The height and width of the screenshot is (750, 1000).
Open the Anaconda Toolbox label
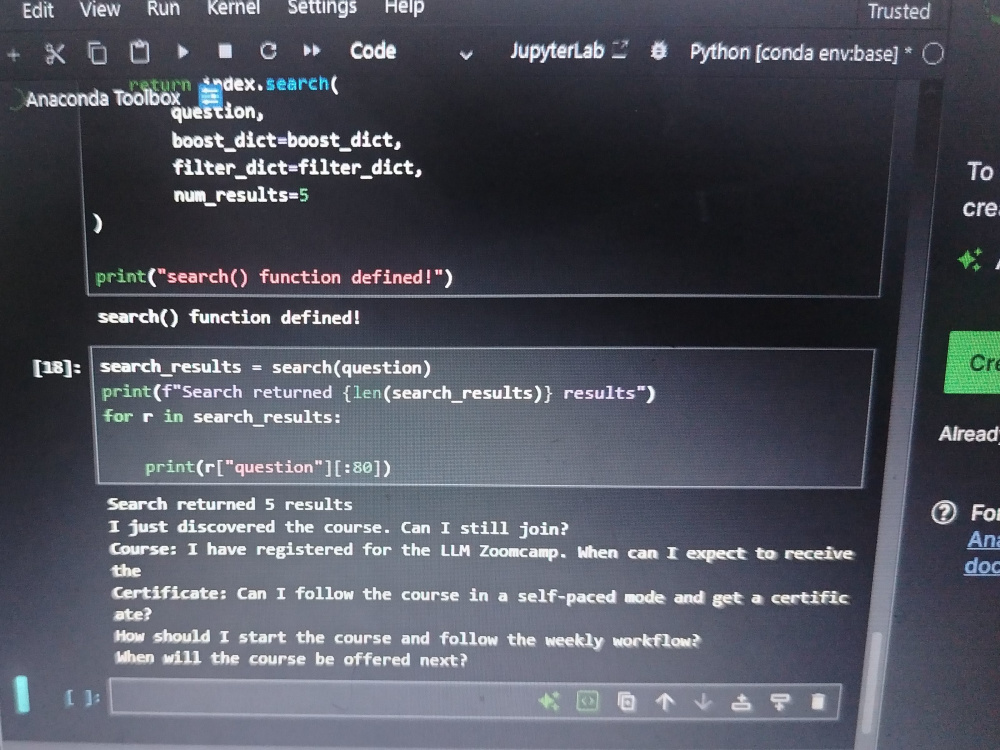(103, 98)
